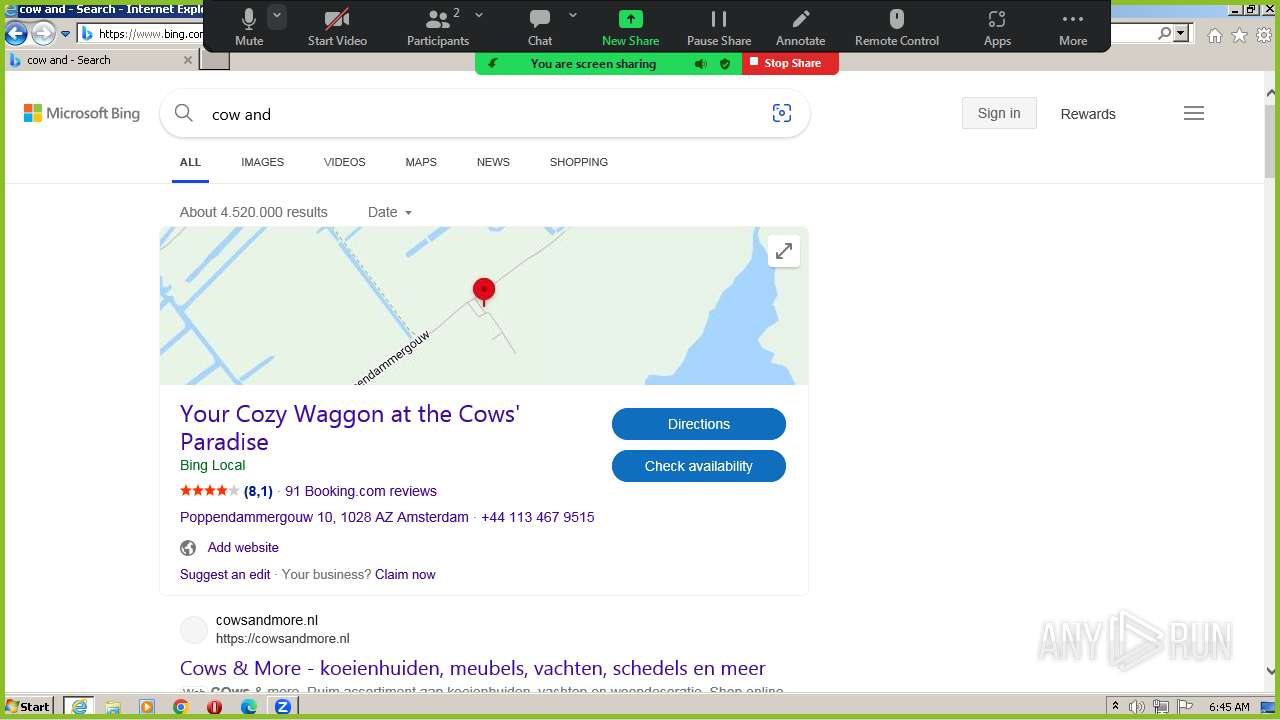Close the 'cow and - Search' tab

187,60
